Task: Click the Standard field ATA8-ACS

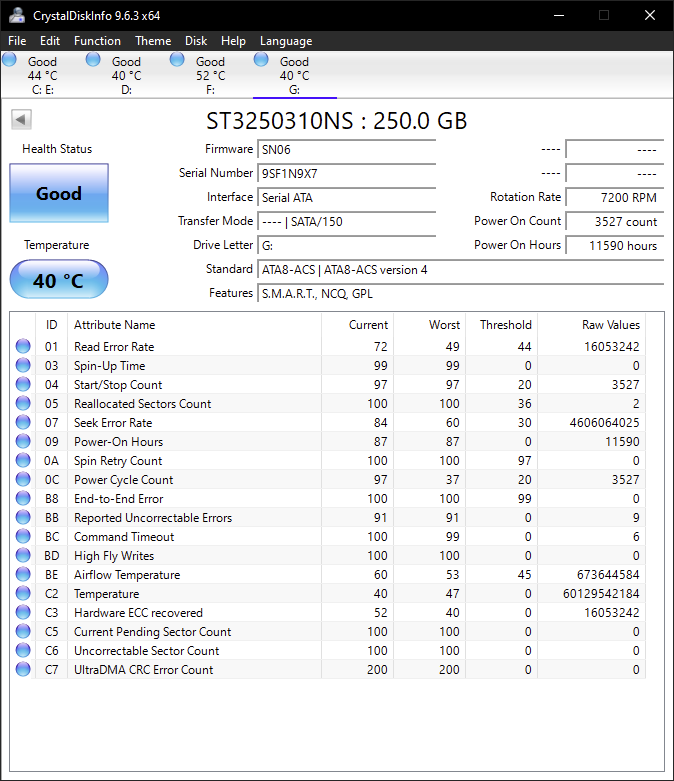Action: 461,269
